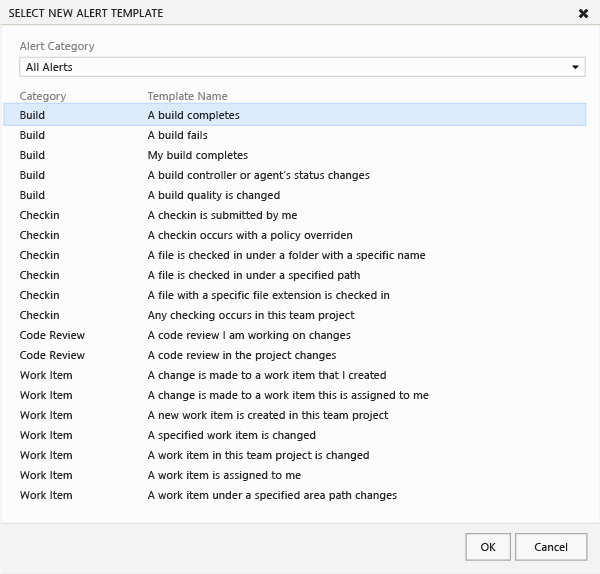This screenshot has width=600, height=574.
Task: Select 'A file with a specific file extension is checked in'
Action: click(295, 295)
